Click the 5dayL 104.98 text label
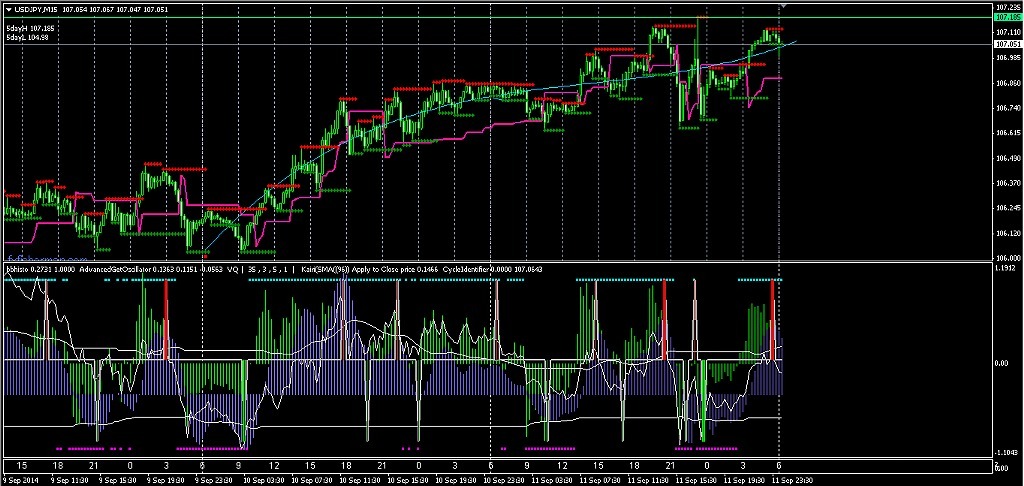 (28, 38)
